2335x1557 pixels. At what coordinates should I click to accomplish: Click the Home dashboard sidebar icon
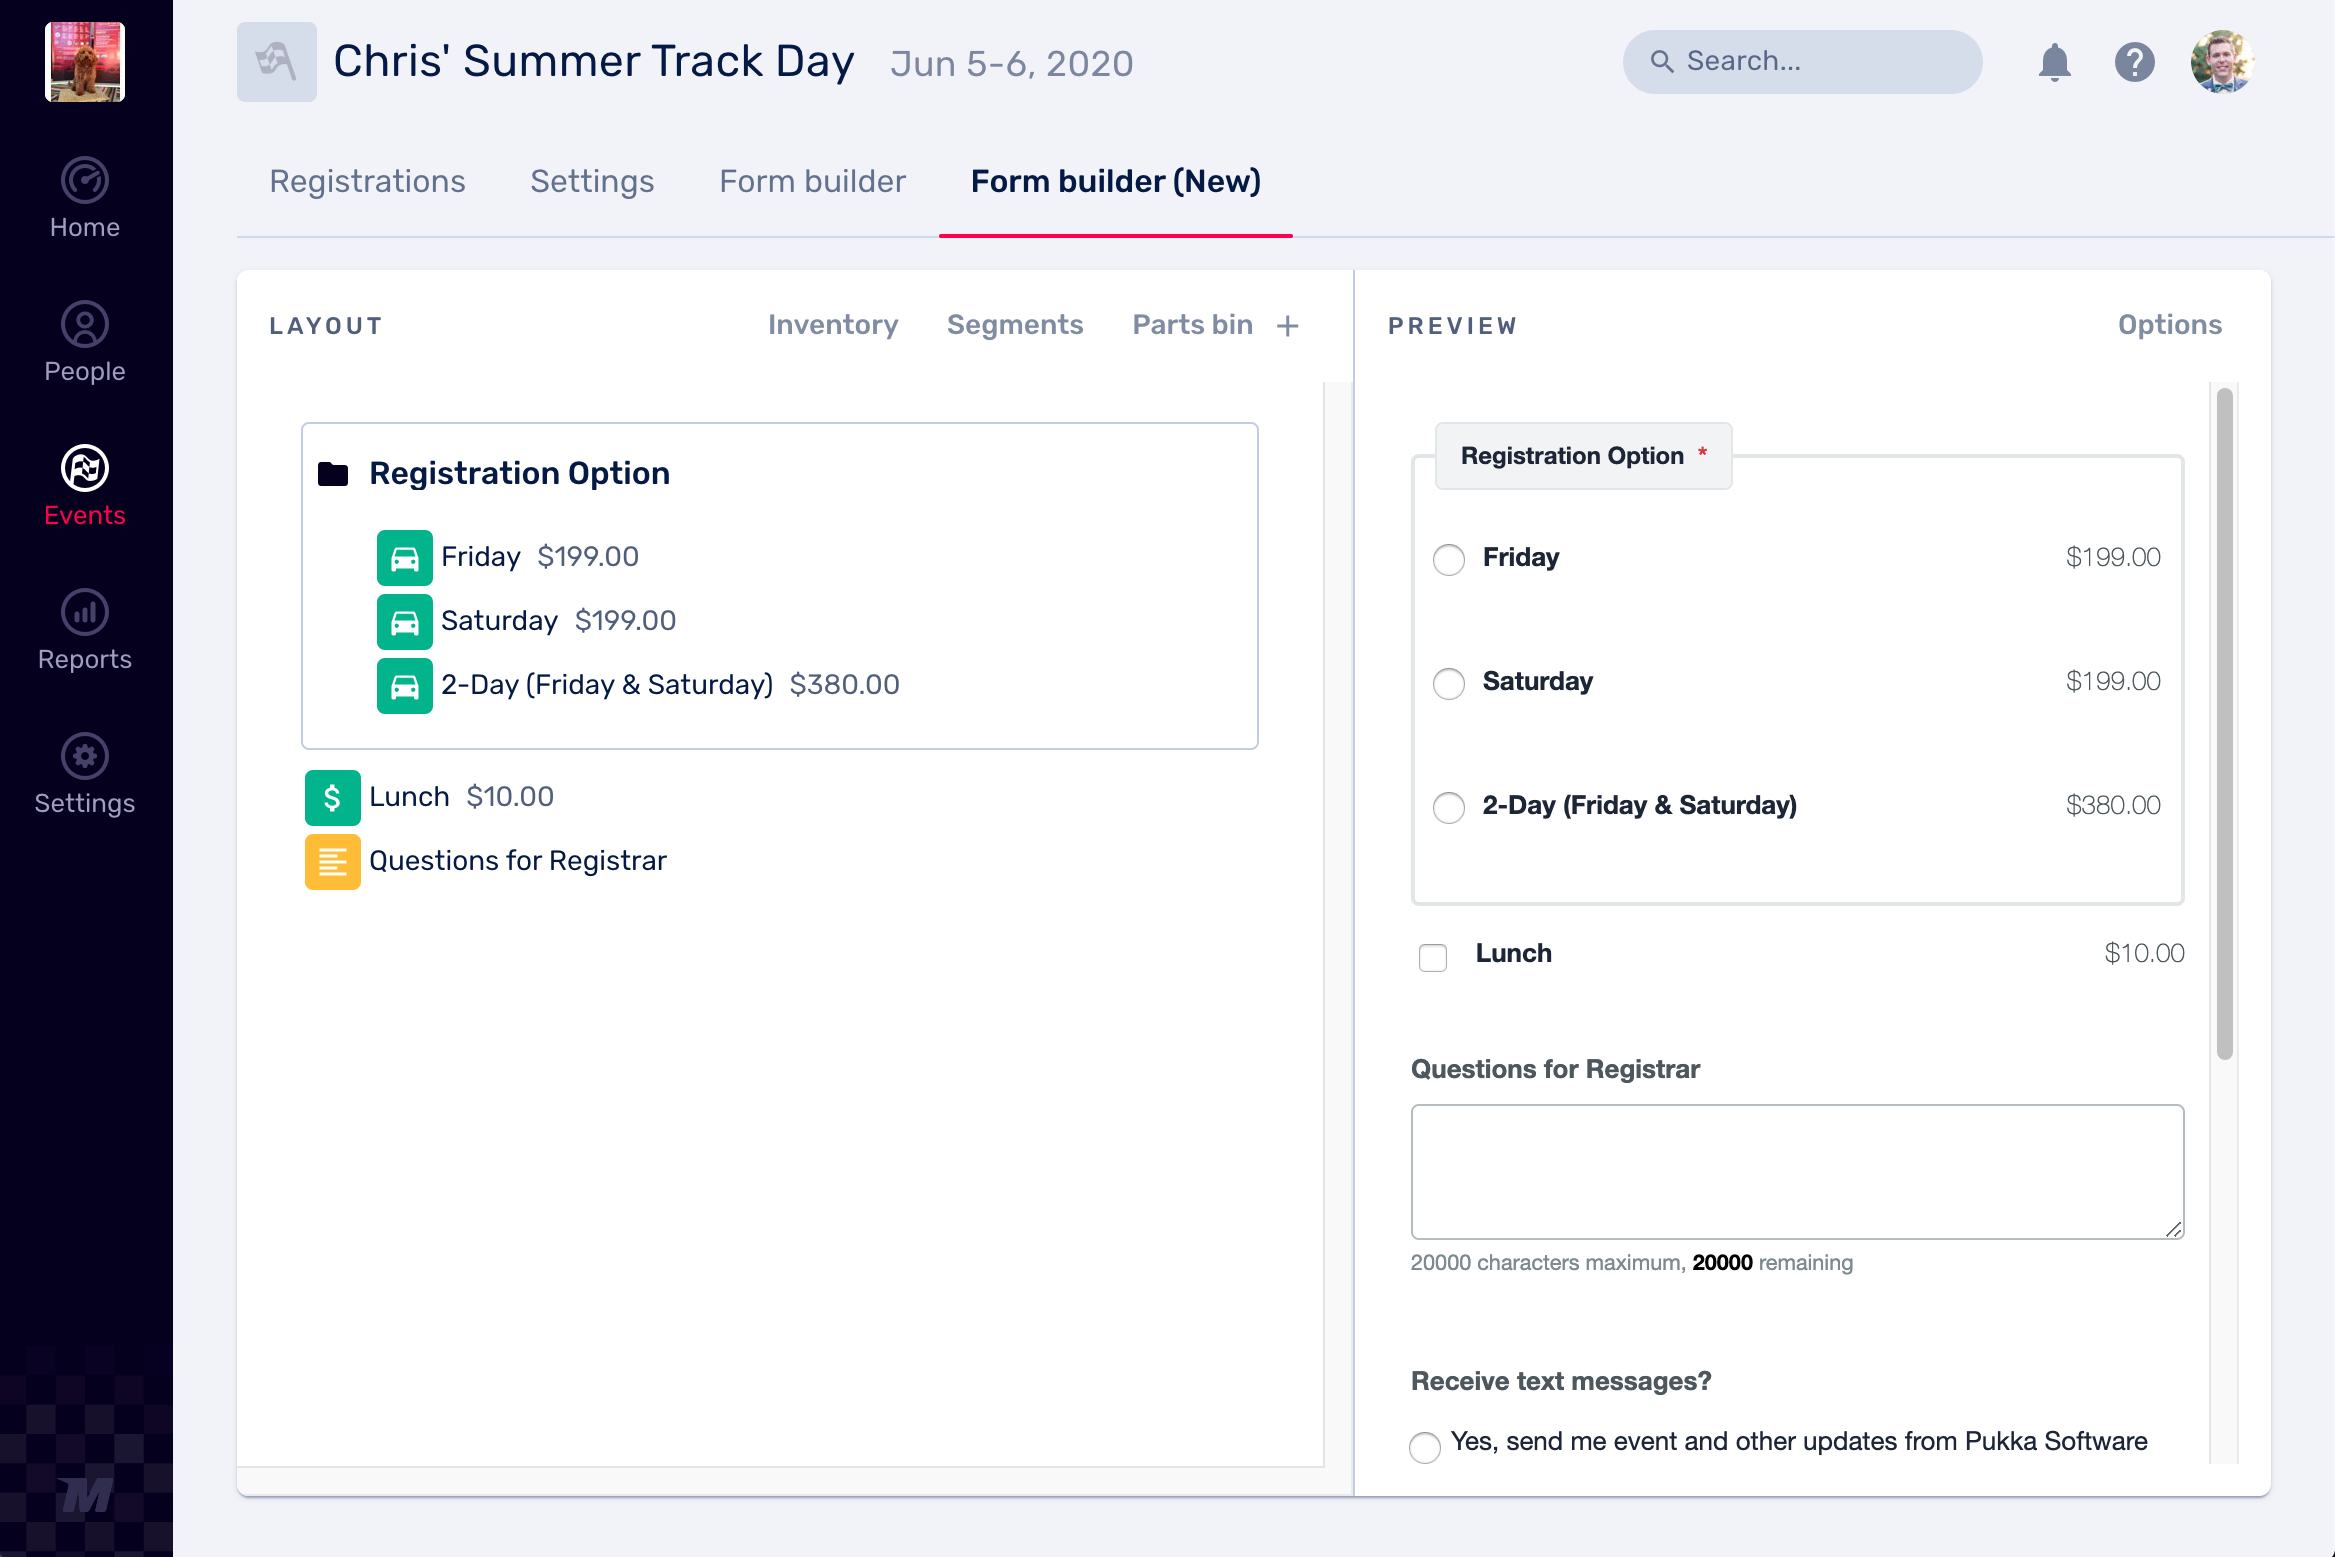85,181
